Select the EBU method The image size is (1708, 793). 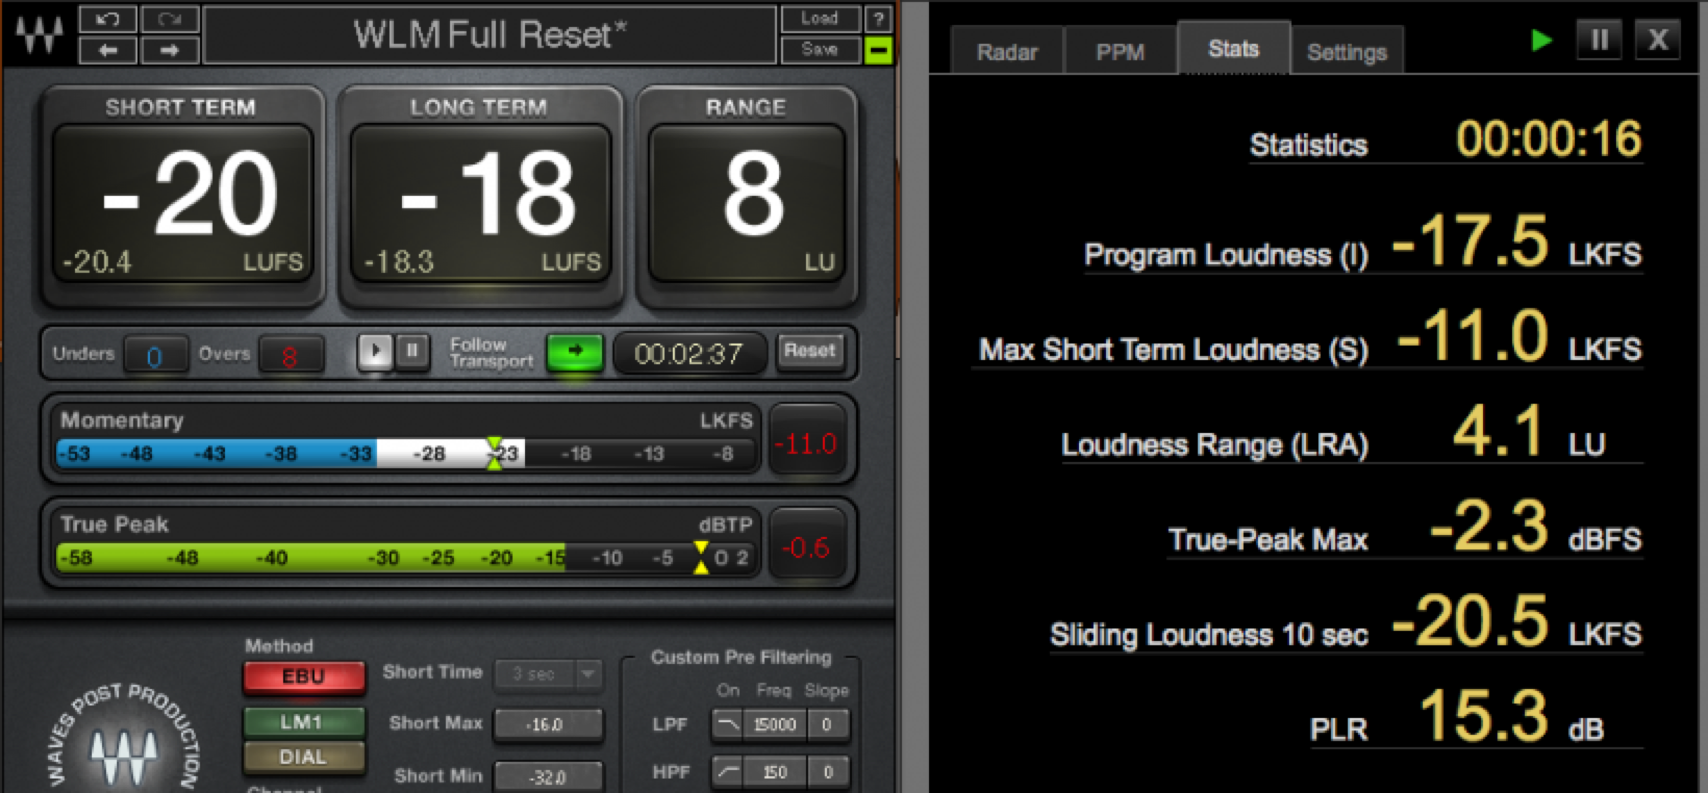[303, 677]
